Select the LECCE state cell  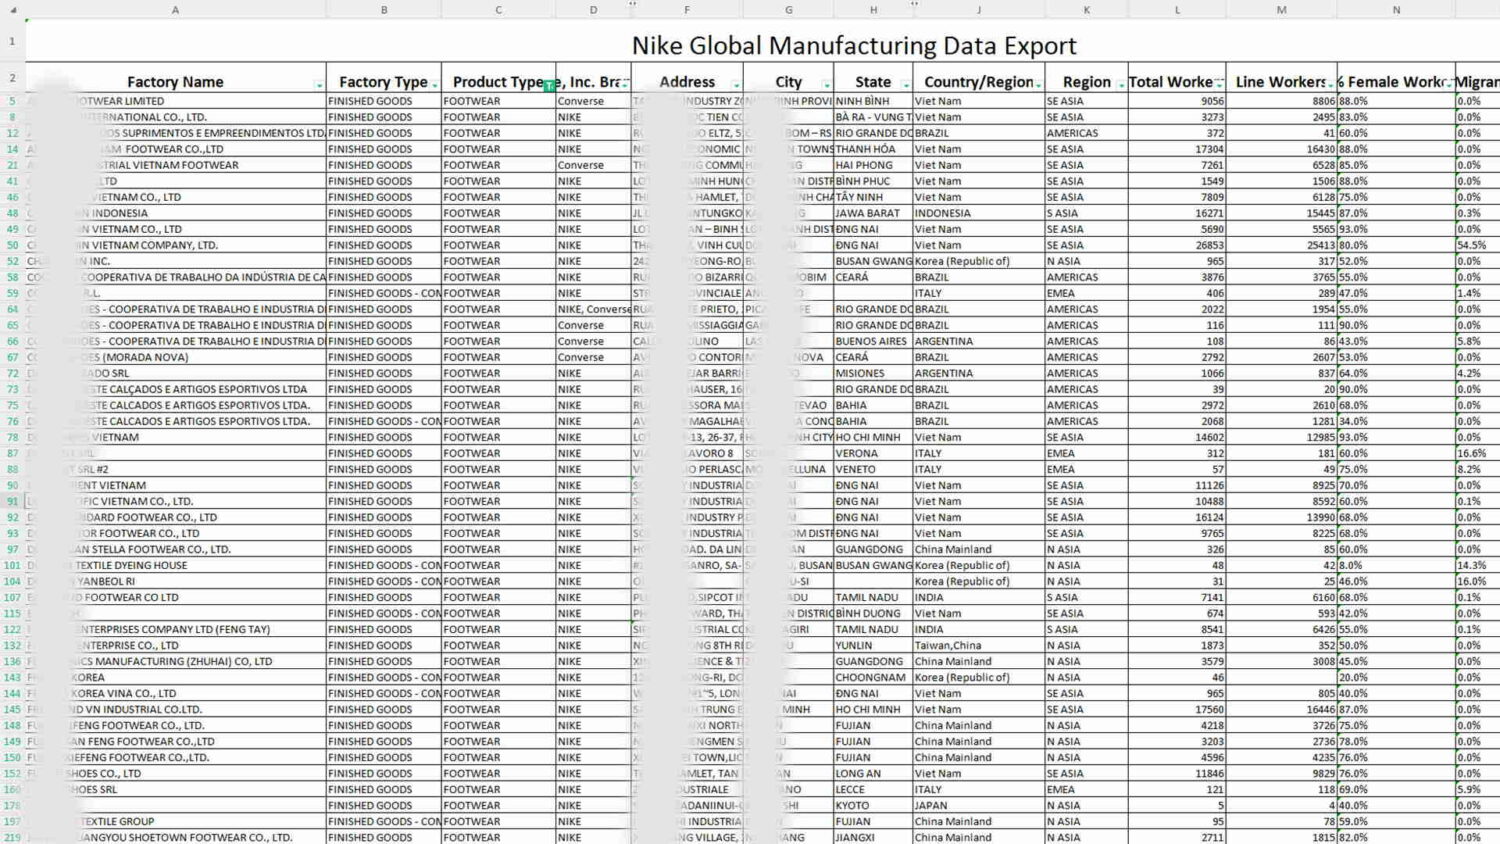(873, 789)
